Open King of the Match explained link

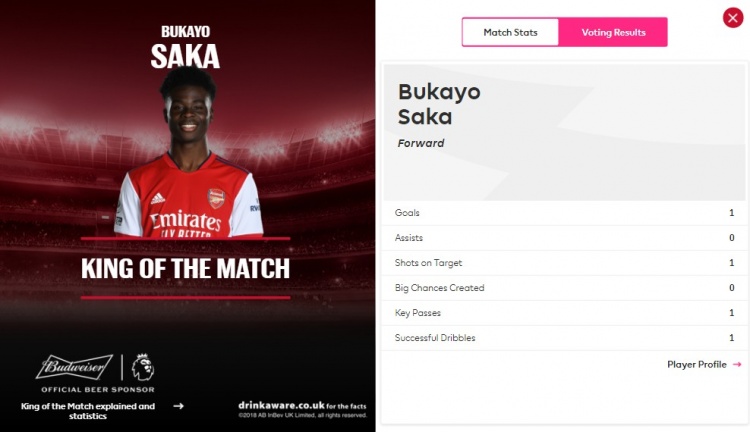pos(88,411)
